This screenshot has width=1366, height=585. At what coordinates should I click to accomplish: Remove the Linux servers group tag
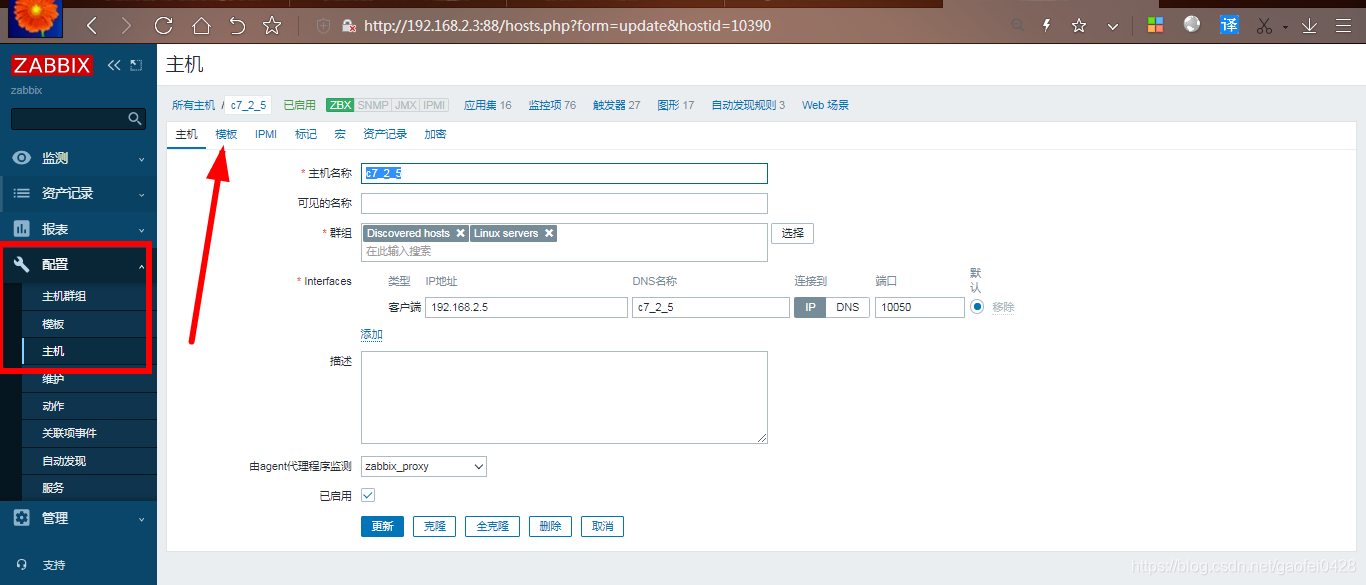click(x=549, y=233)
